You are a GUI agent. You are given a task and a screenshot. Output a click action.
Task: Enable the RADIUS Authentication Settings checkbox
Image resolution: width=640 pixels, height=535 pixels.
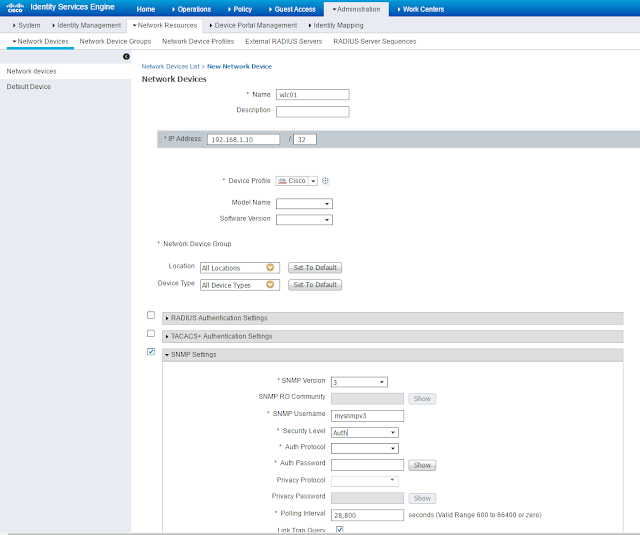tap(151, 315)
